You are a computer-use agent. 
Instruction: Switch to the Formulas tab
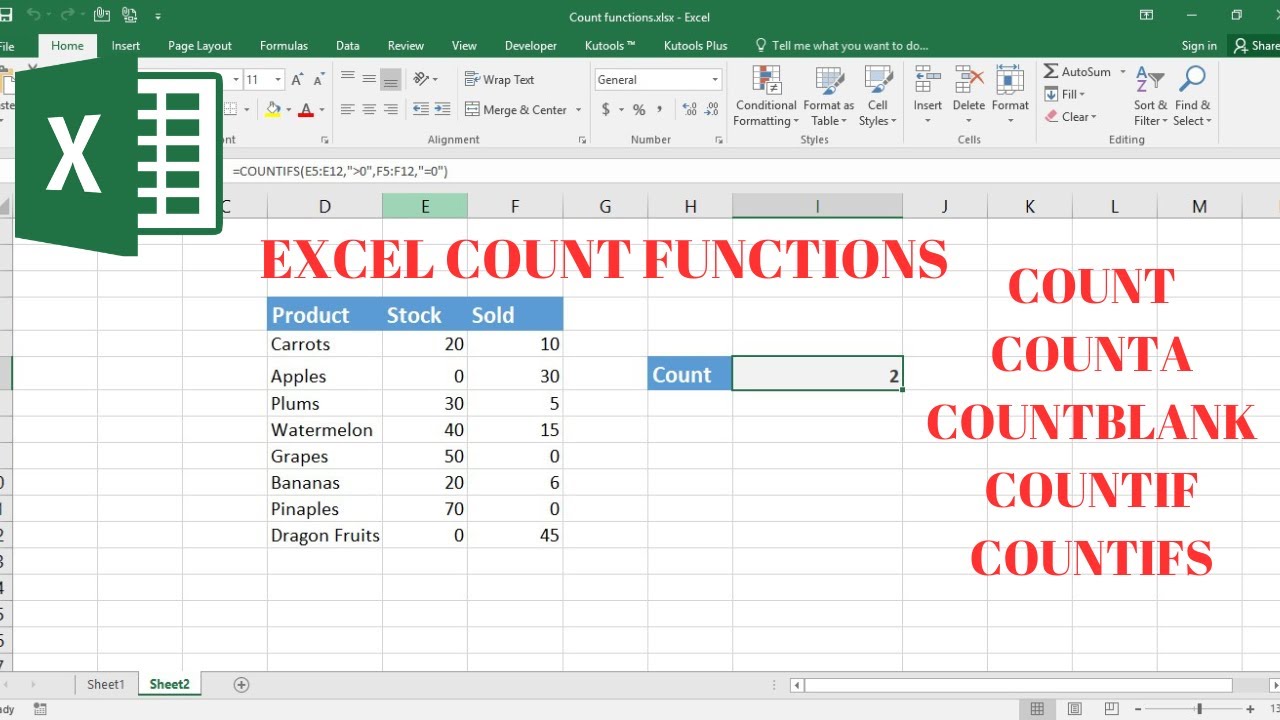[x=284, y=46]
